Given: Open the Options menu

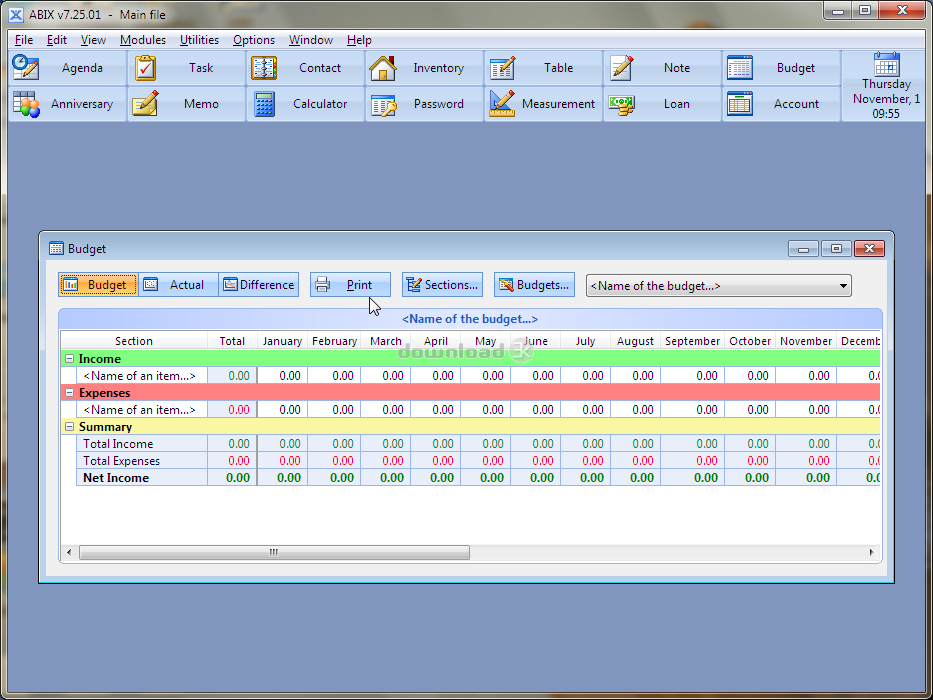Looking at the screenshot, I should pos(254,40).
